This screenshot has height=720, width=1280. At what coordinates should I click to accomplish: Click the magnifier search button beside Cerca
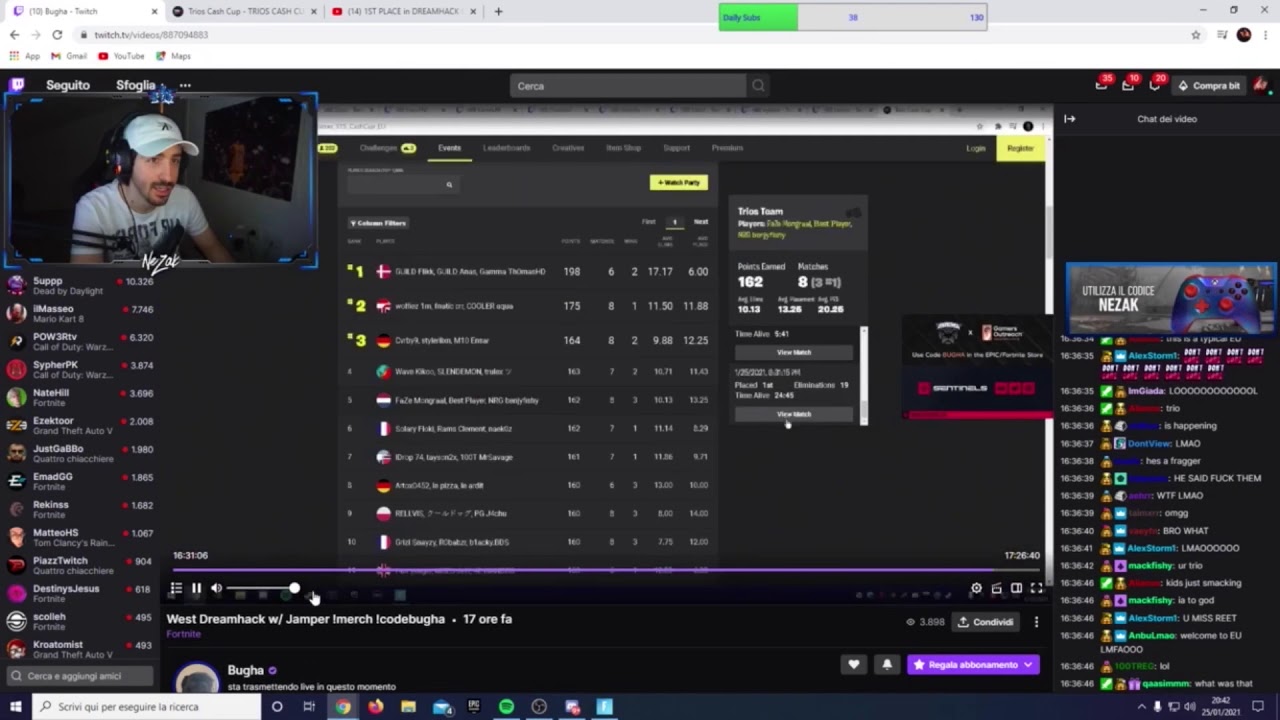coord(758,86)
